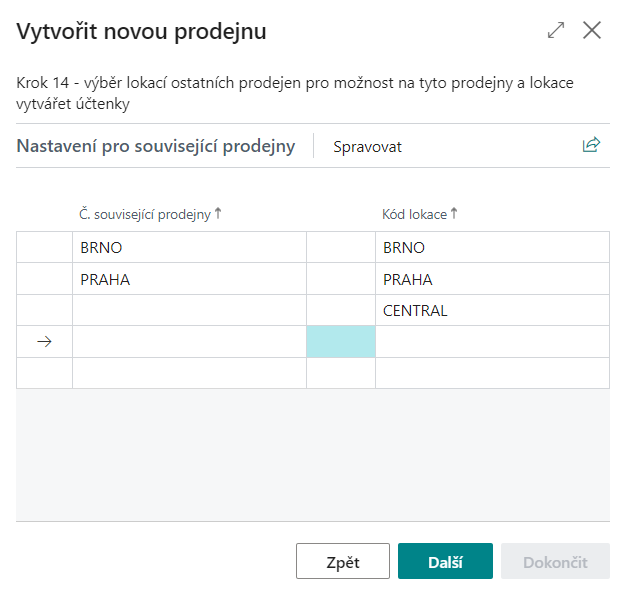This screenshot has width=633, height=602.
Task: Click the share icon next to Spravovat
Action: click(591, 145)
